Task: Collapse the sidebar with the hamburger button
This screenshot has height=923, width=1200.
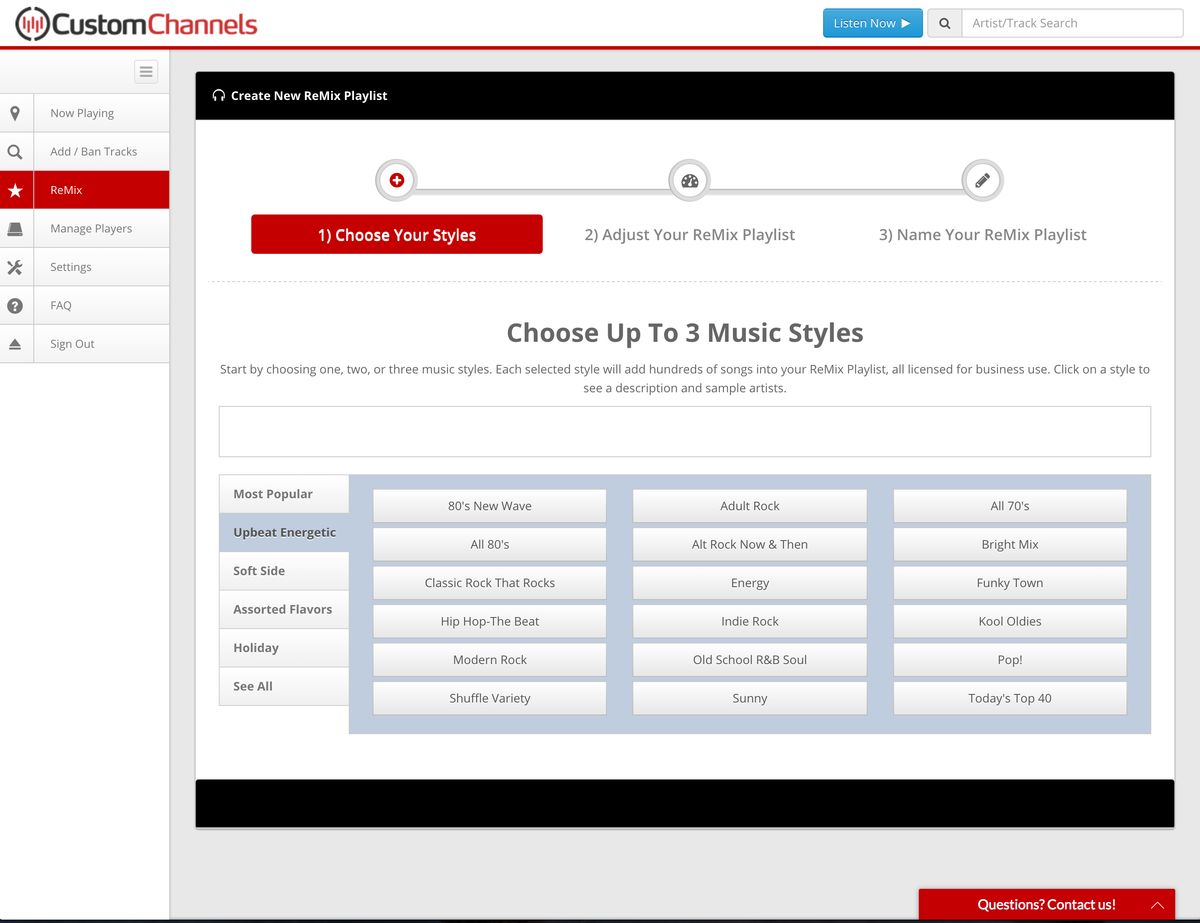Action: click(146, 71)
